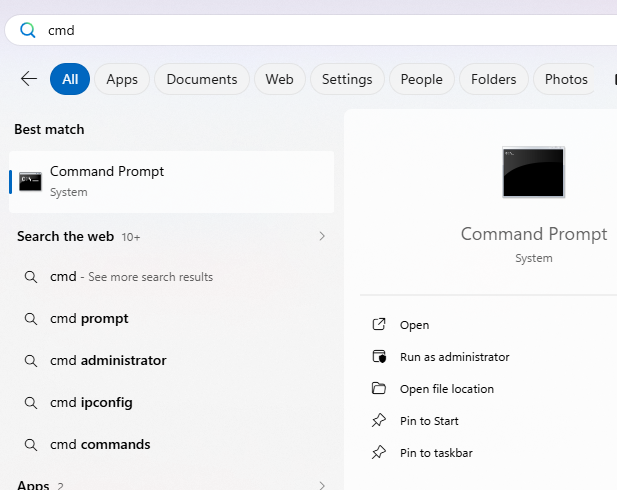Switch to the Documents filter tab
This screenshot has width=617, height=490.
pos(202,79)
